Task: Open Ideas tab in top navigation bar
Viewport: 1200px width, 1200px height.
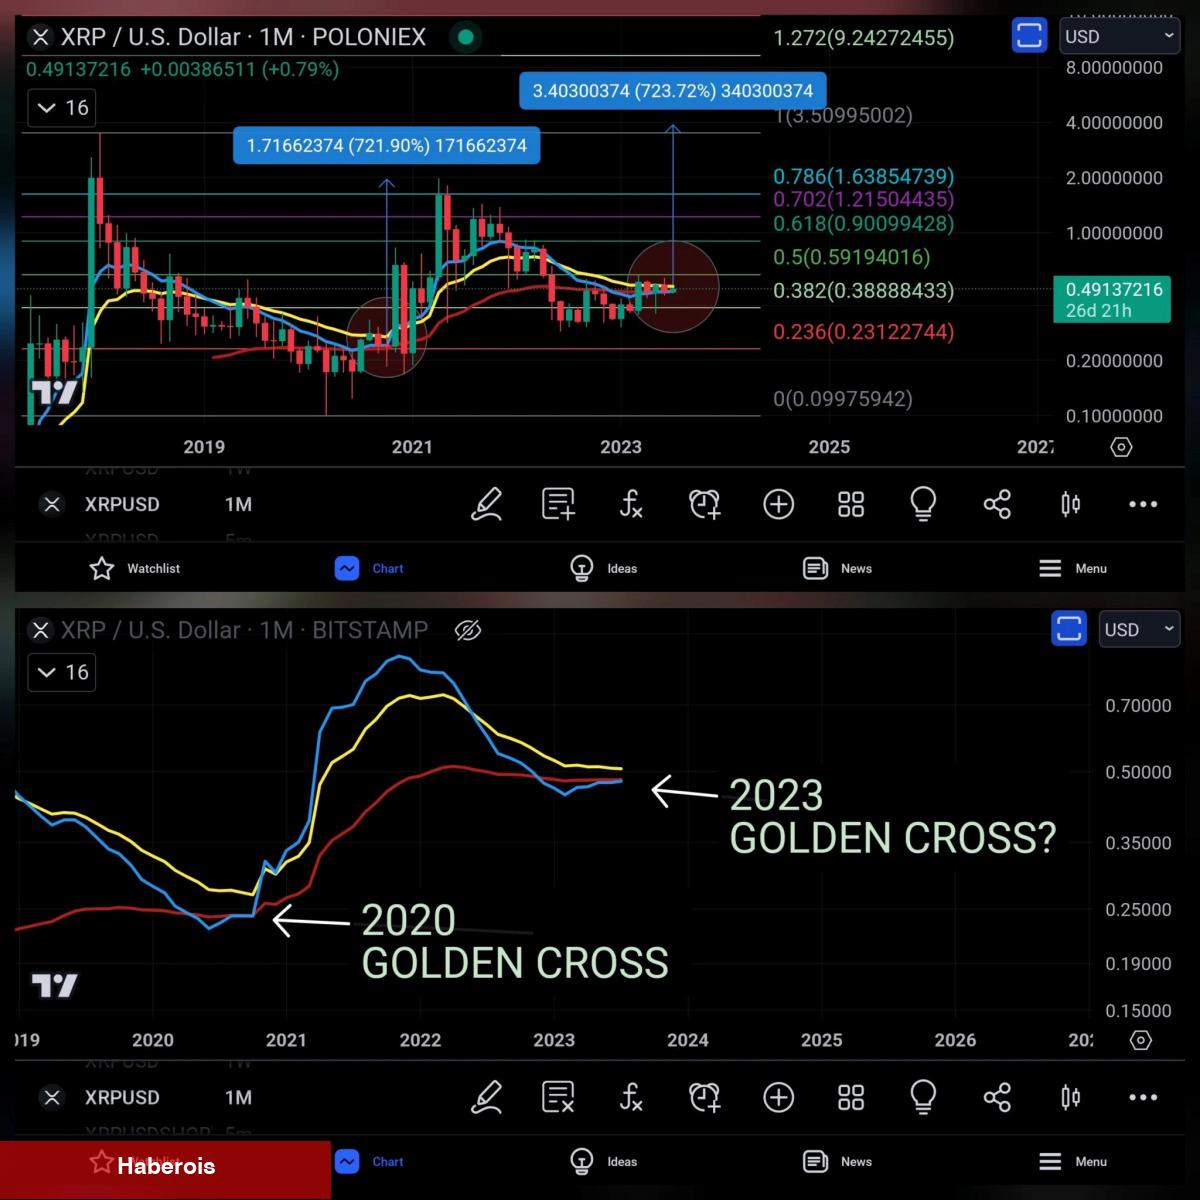Action: click(603, 568)
